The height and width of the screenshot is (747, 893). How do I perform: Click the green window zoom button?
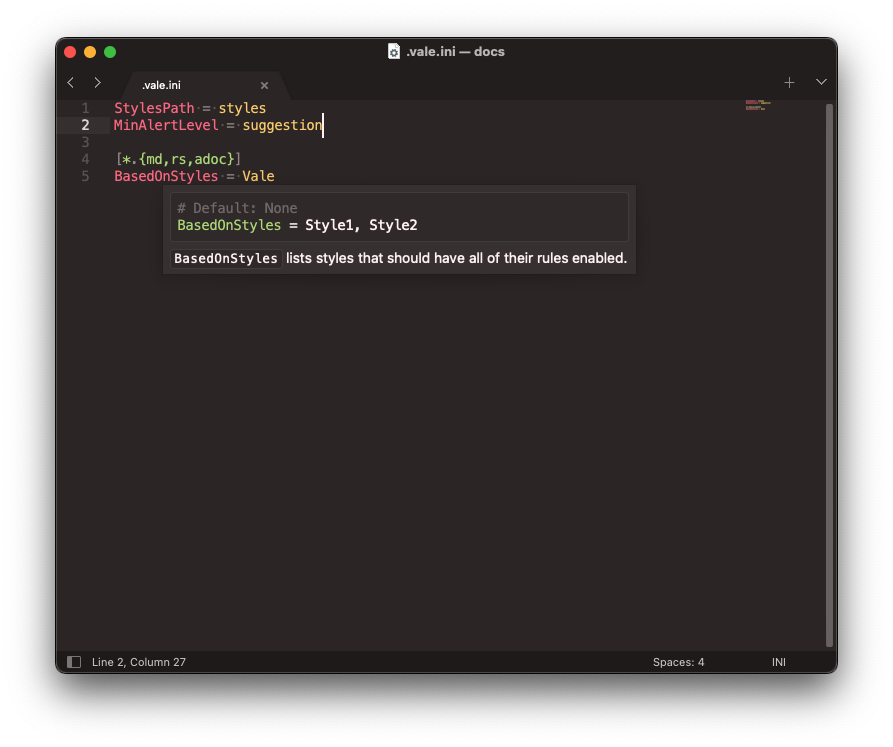[x=110, y=52]
